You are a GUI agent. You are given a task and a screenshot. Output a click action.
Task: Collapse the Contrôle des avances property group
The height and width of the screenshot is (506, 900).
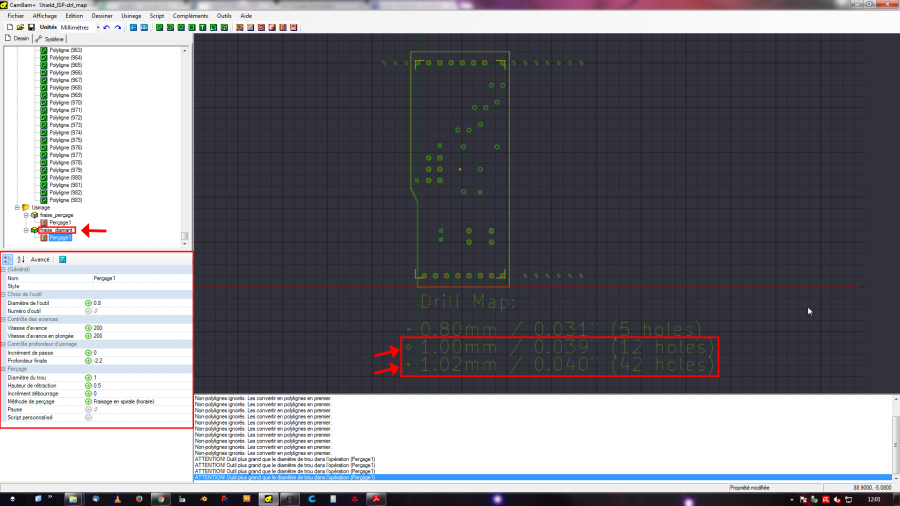tap(3, 320)
